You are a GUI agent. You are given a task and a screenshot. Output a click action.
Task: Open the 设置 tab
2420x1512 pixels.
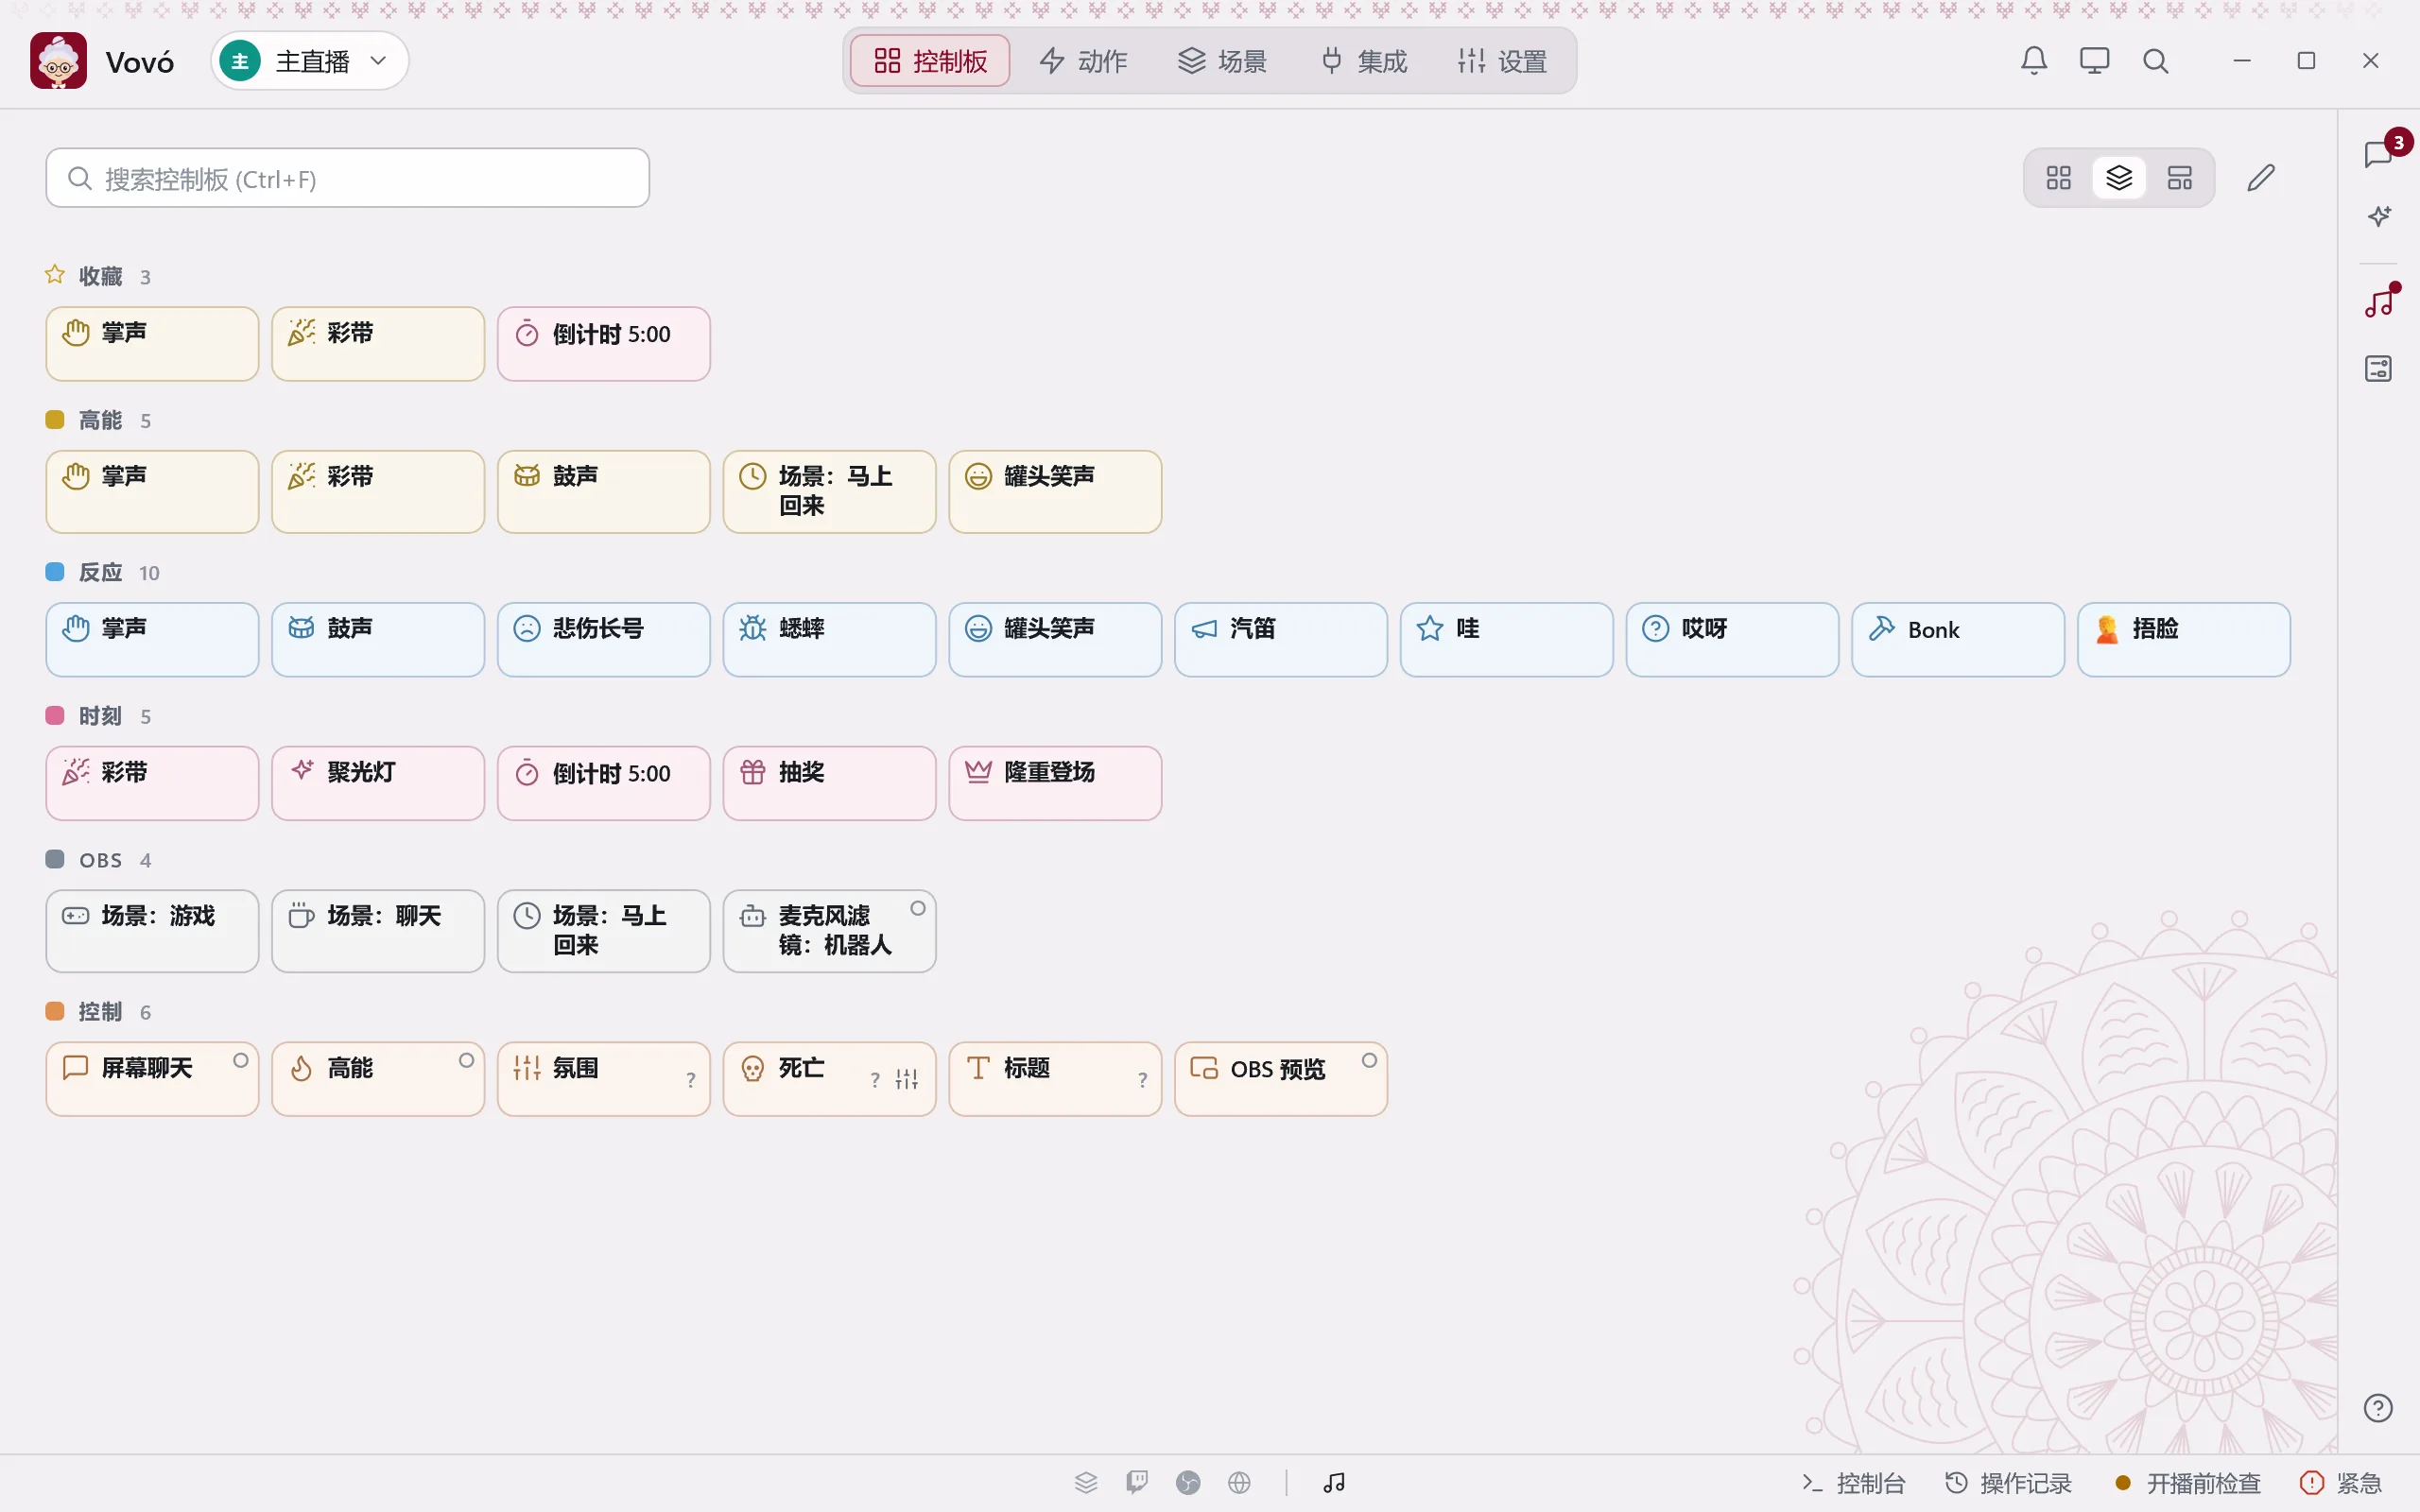(1503, 61)
